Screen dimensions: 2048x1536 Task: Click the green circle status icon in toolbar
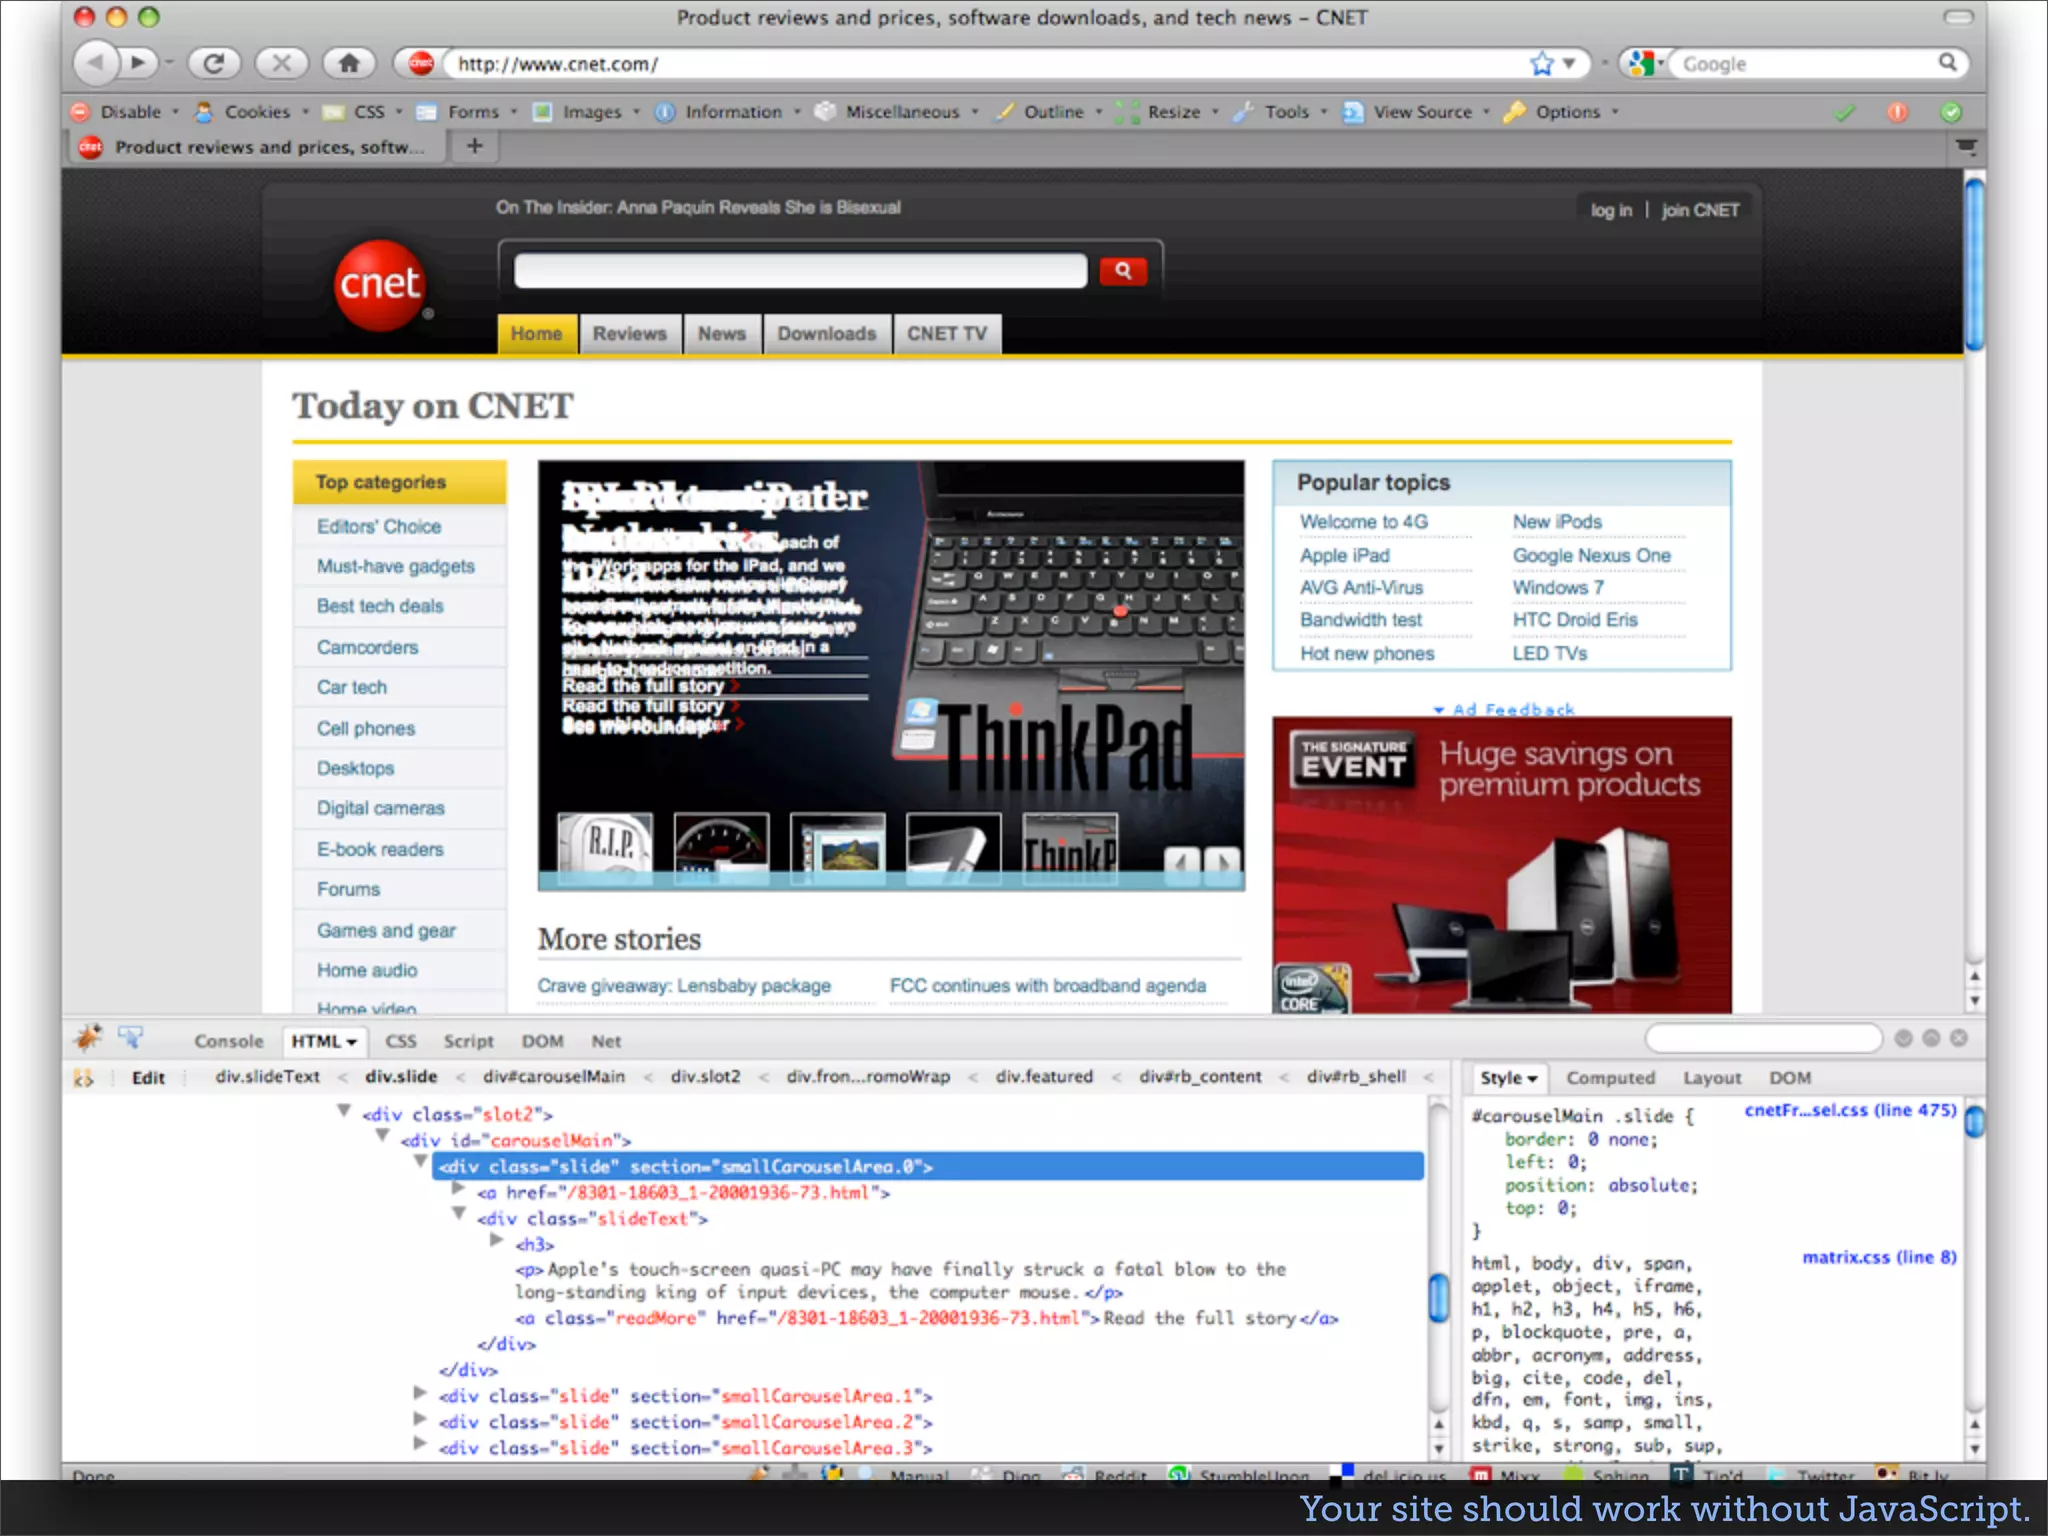pyautogui.click(x=1950, y=112)
